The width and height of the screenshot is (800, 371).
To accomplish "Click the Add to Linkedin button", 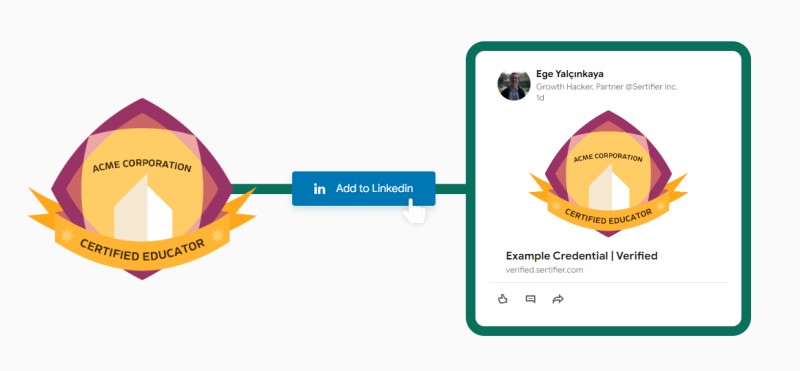I will [363, 188].
